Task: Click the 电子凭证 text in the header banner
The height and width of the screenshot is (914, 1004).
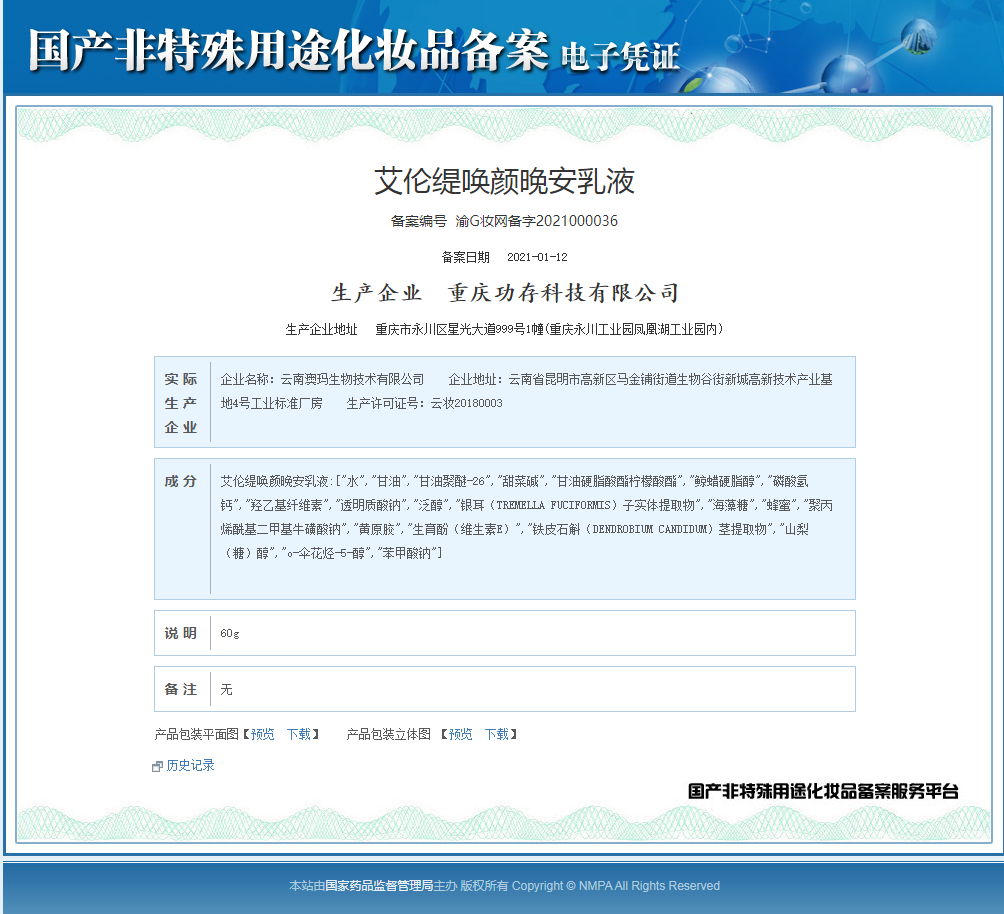Action: [620, 56]
